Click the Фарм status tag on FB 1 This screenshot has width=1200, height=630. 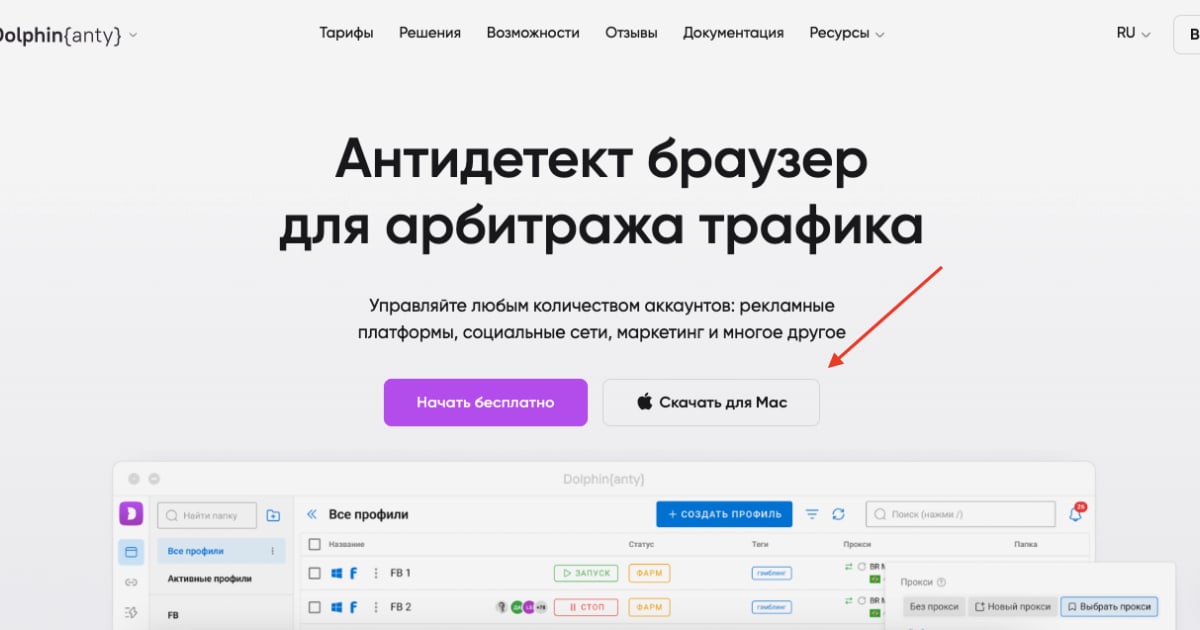click(649, 573)
